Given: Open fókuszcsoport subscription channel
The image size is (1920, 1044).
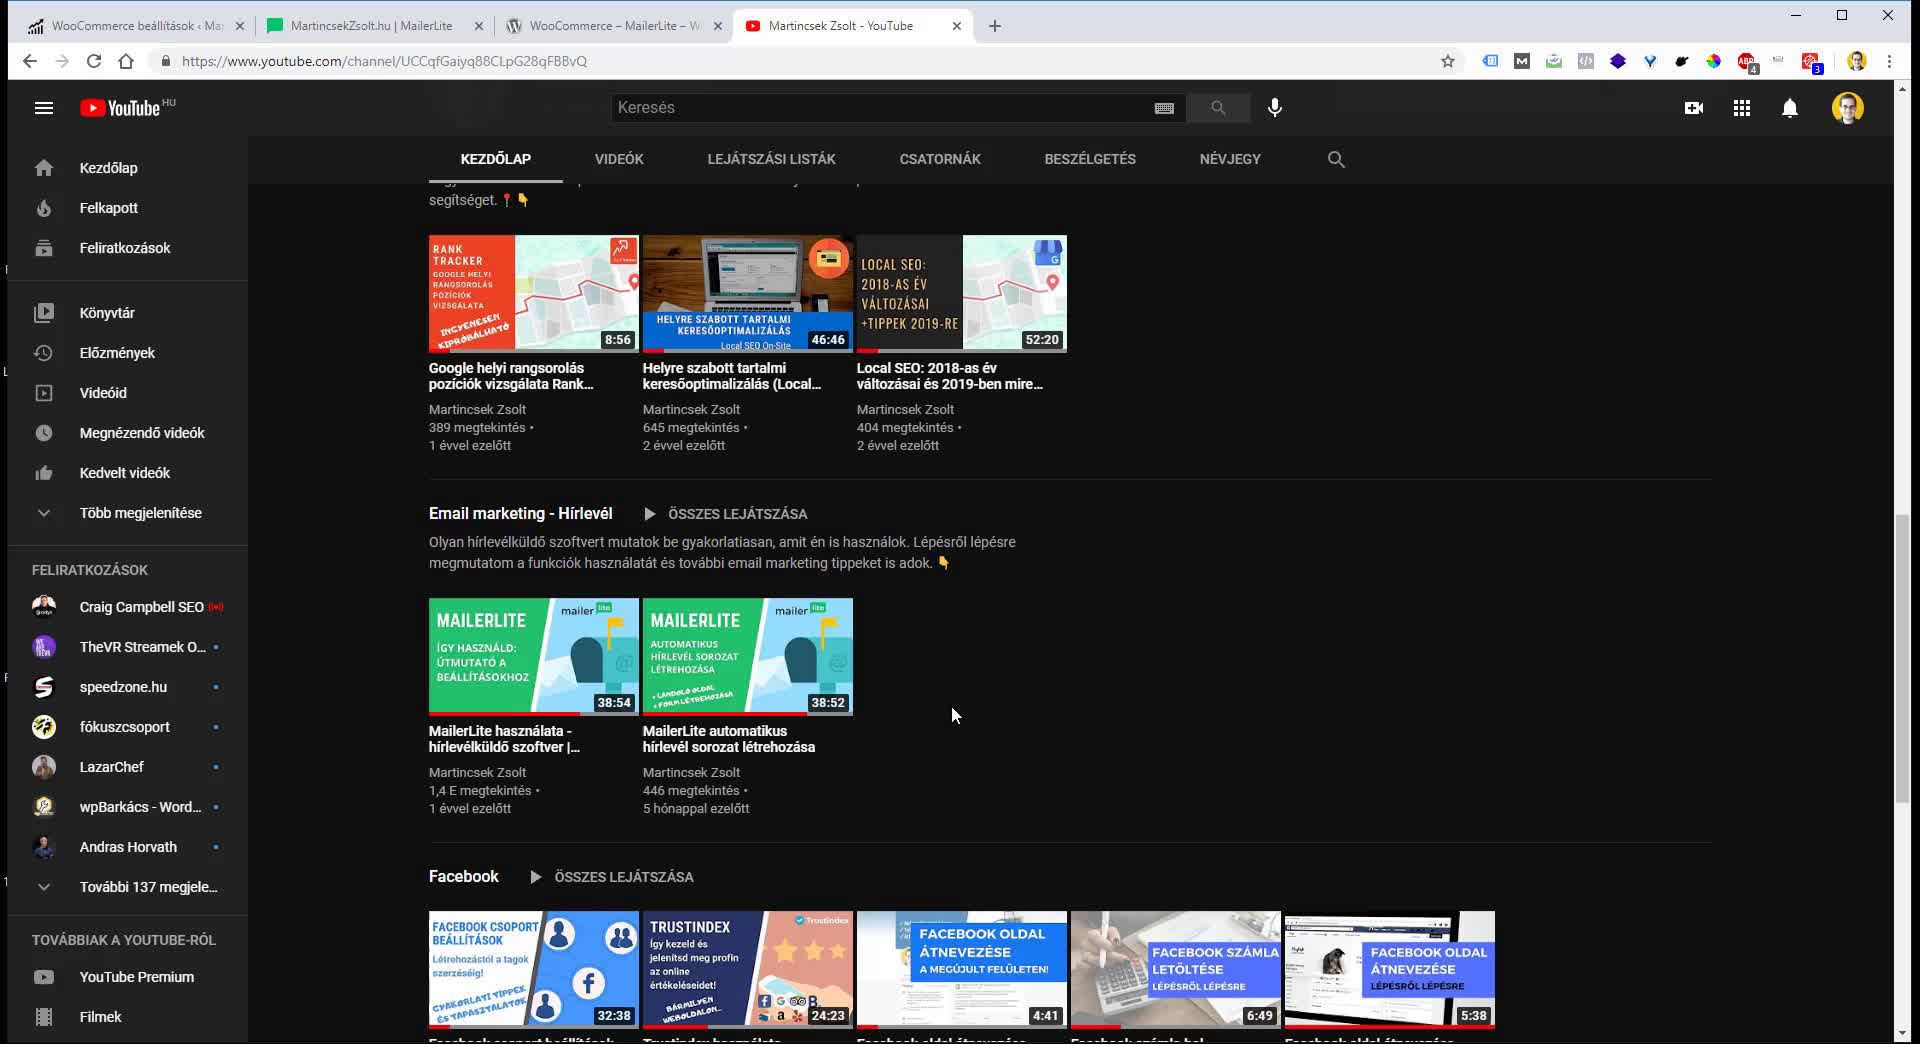Looking at the screenshot, I should (128, 727).
